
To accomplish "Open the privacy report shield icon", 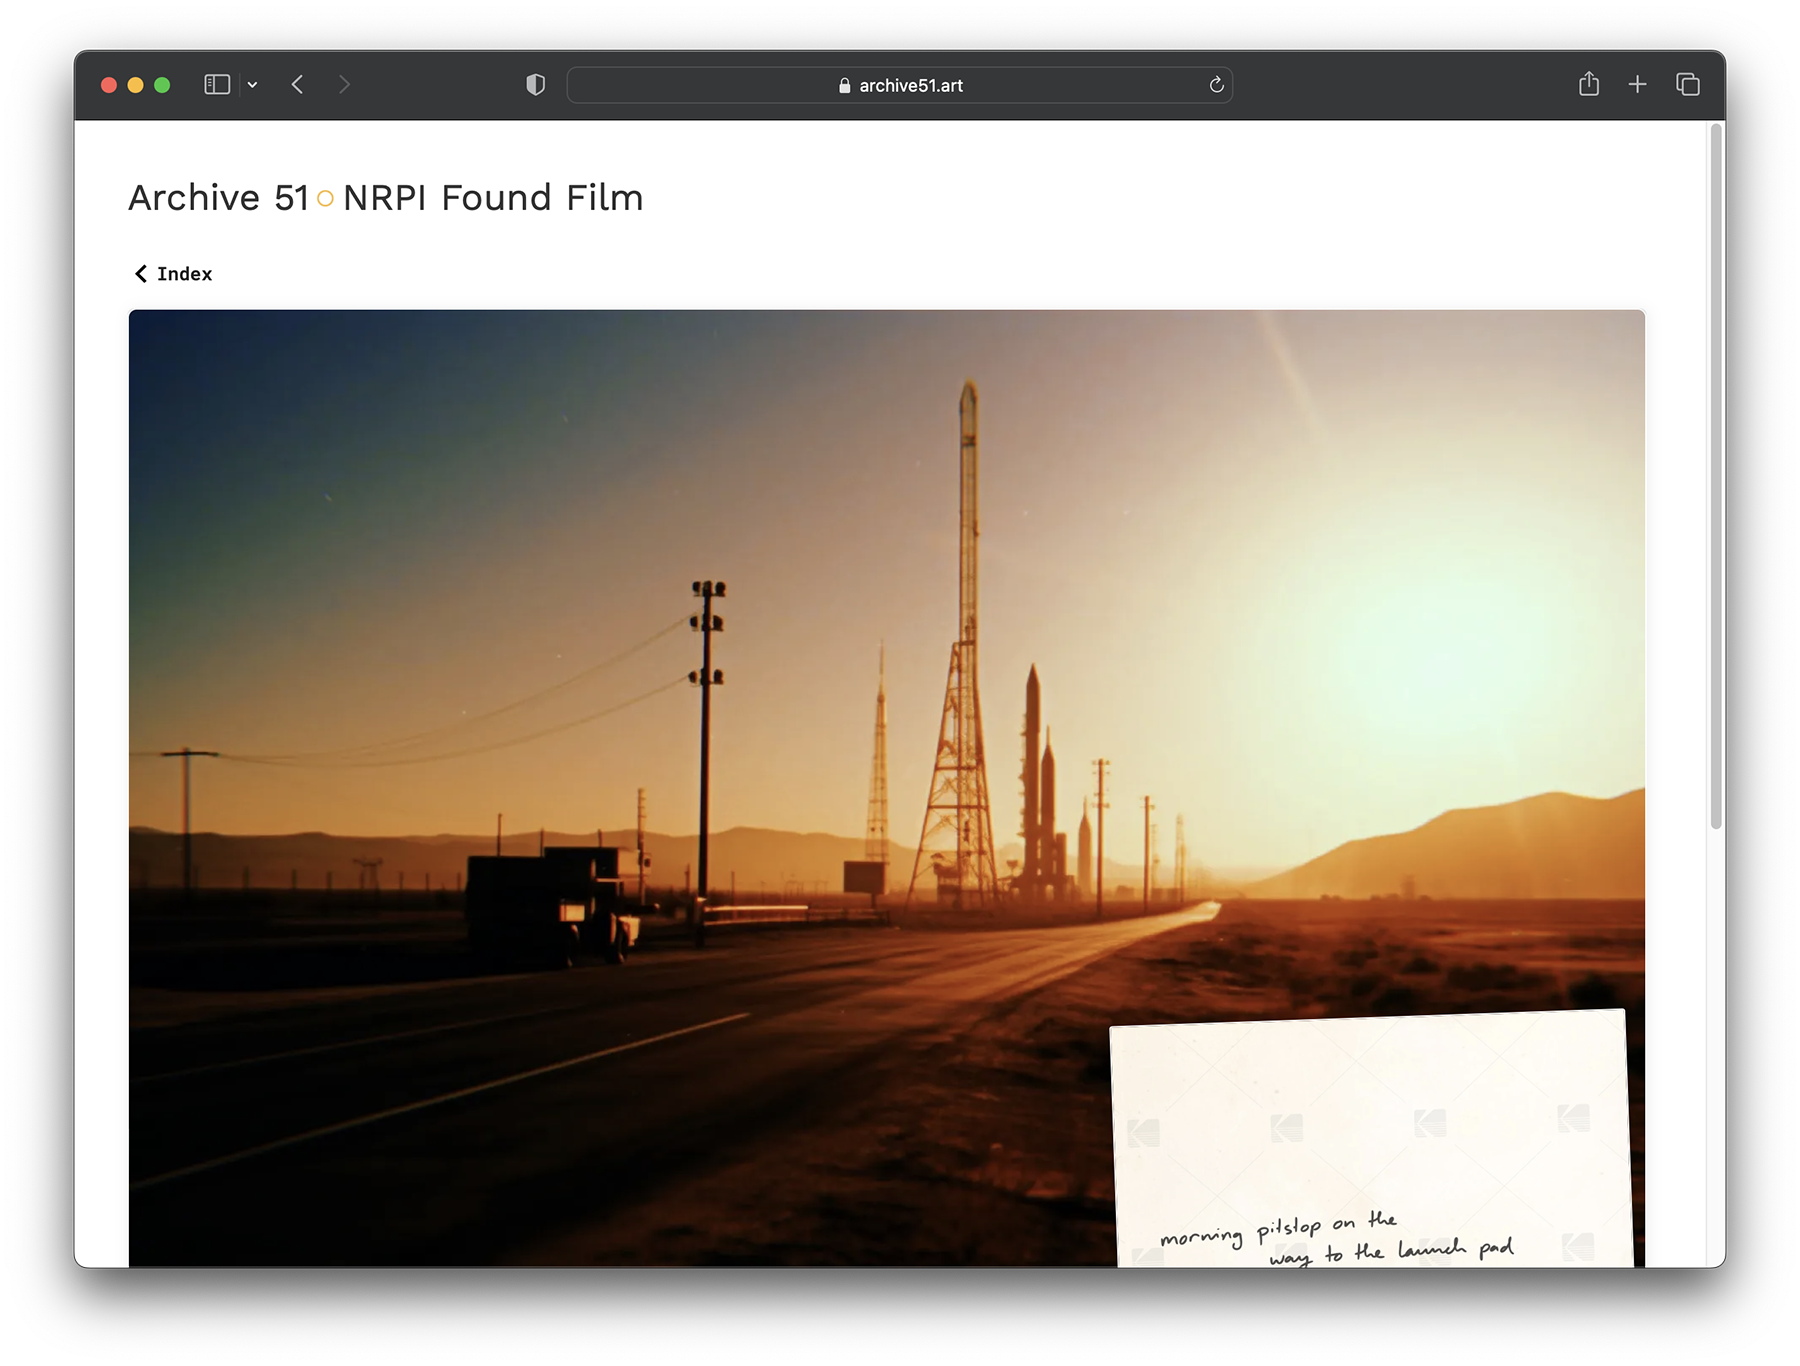I will click(536, 85).
